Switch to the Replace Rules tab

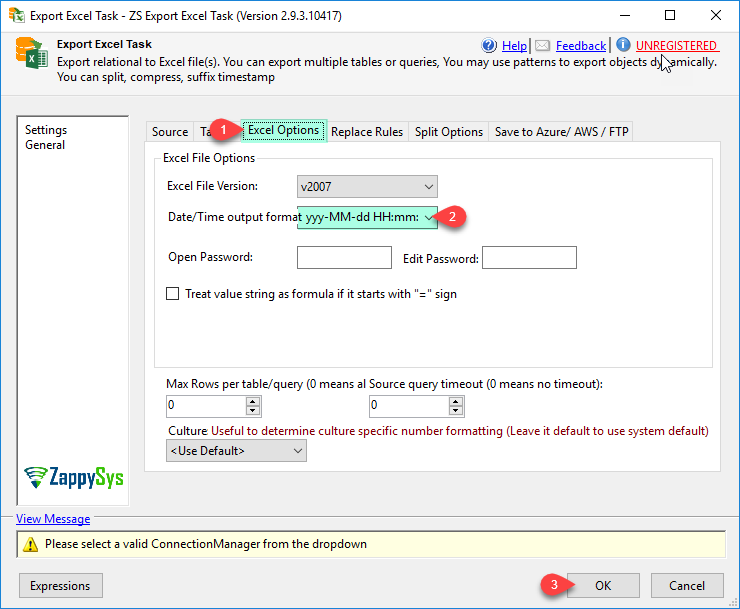tap(367, 132)
